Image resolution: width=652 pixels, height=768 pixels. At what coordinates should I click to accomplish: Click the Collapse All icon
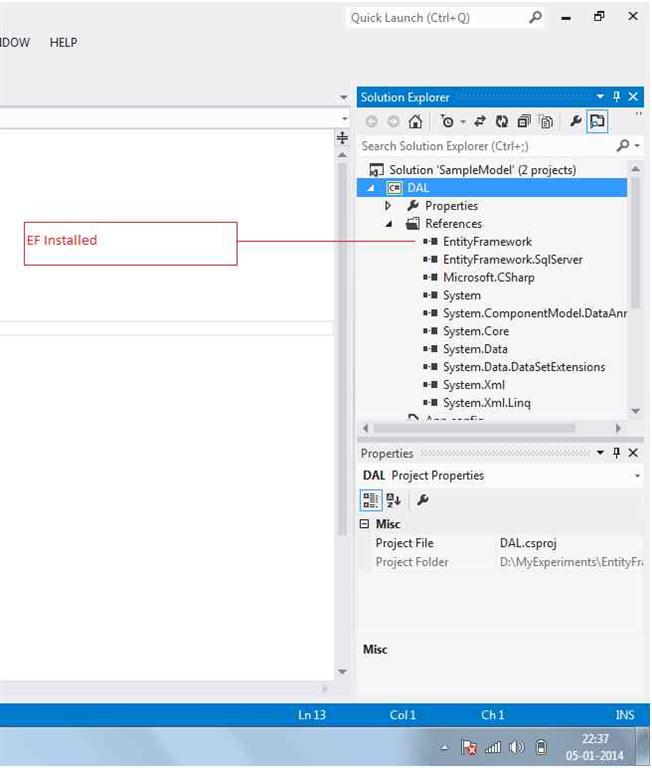pyautogui.click(x=524, y=121)
